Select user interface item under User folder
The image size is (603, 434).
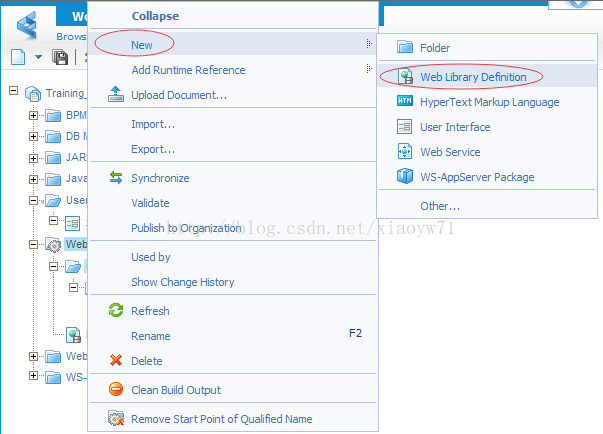click(x=72, y=223)
